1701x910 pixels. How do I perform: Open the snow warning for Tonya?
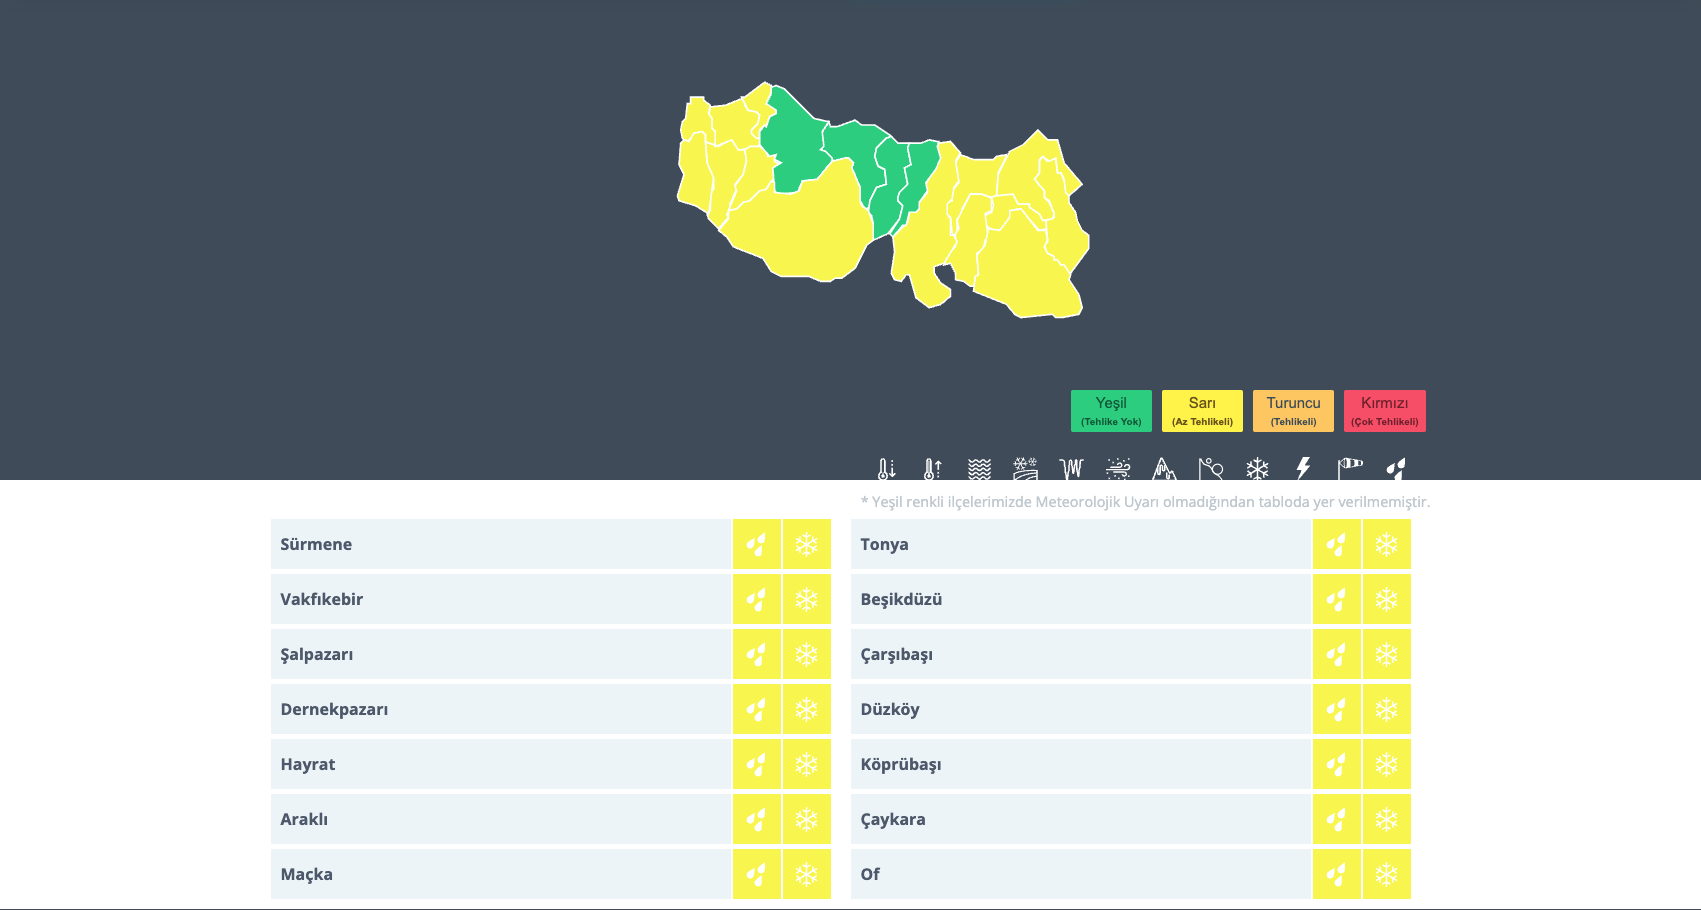click(1387, 544)
